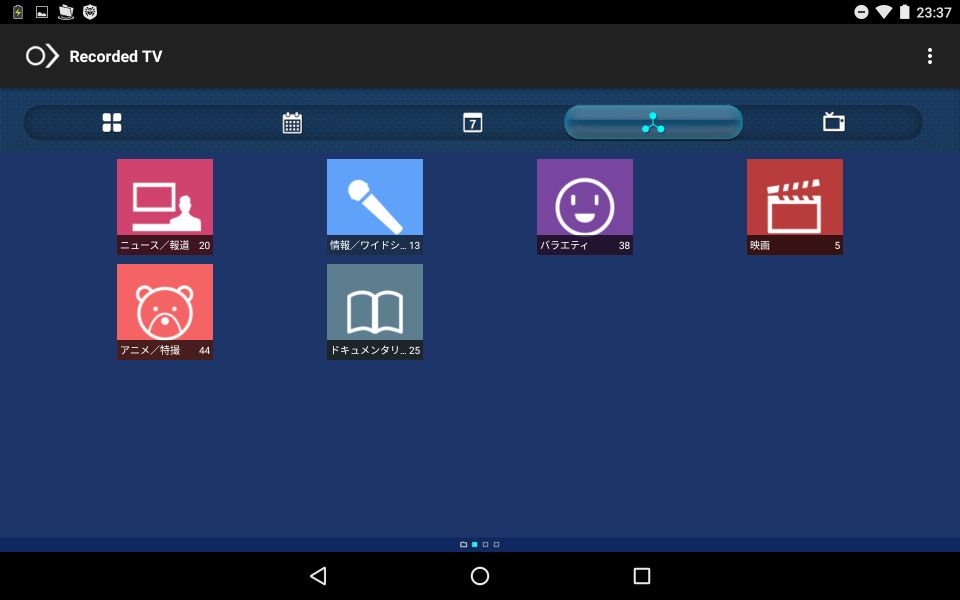
Task: Select the day-7 calendar tab
Action: [472, 122]
